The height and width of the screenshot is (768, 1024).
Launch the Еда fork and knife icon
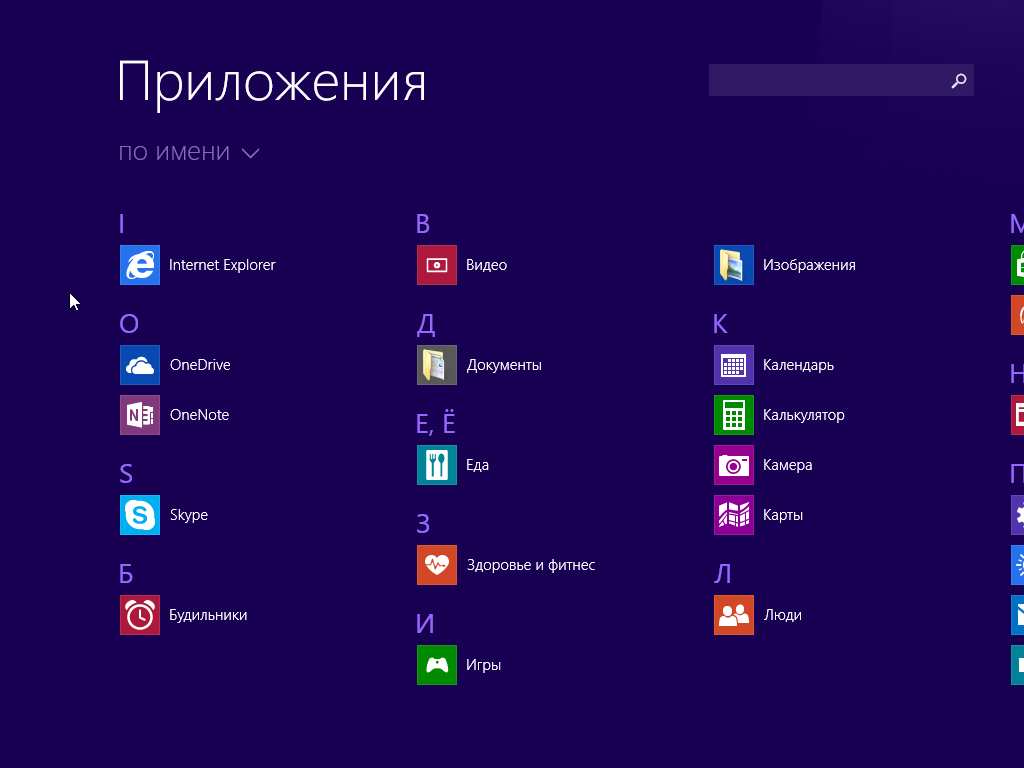pos(436,465)
